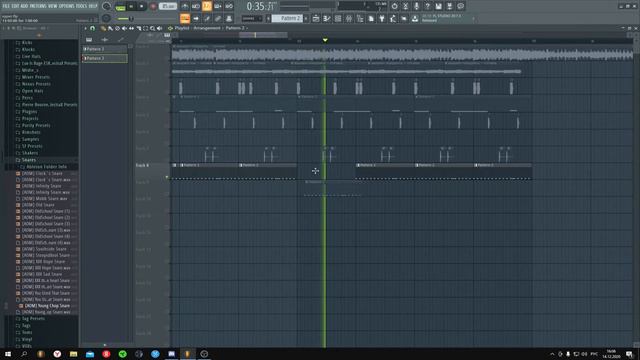Select the playlist paint brush tool
Screen dimensions: 640x360
(x=110, y=28)
